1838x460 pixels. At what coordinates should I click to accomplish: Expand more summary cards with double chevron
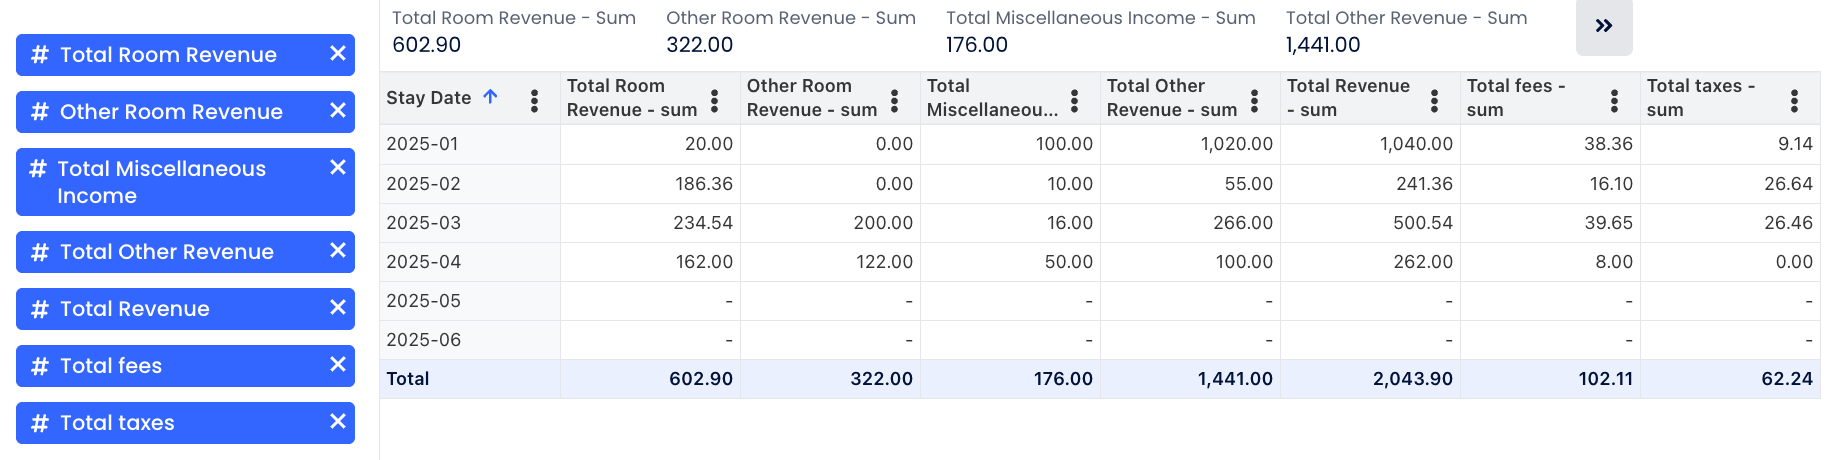pyautogui.click(x=1604, y=27)
